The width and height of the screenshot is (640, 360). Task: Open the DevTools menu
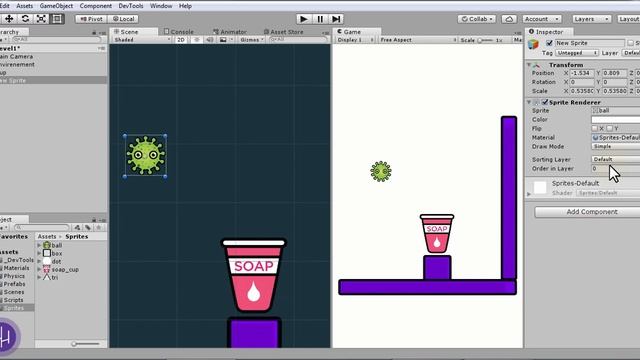pos(131,6)
